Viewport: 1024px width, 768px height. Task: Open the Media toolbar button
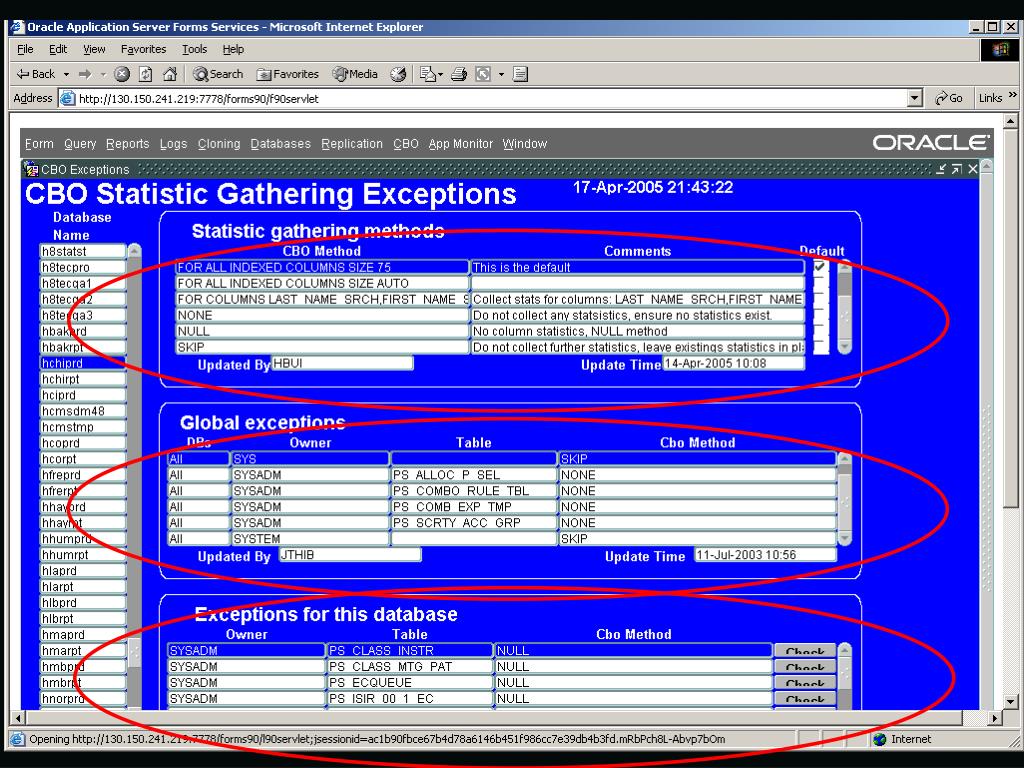355,74
